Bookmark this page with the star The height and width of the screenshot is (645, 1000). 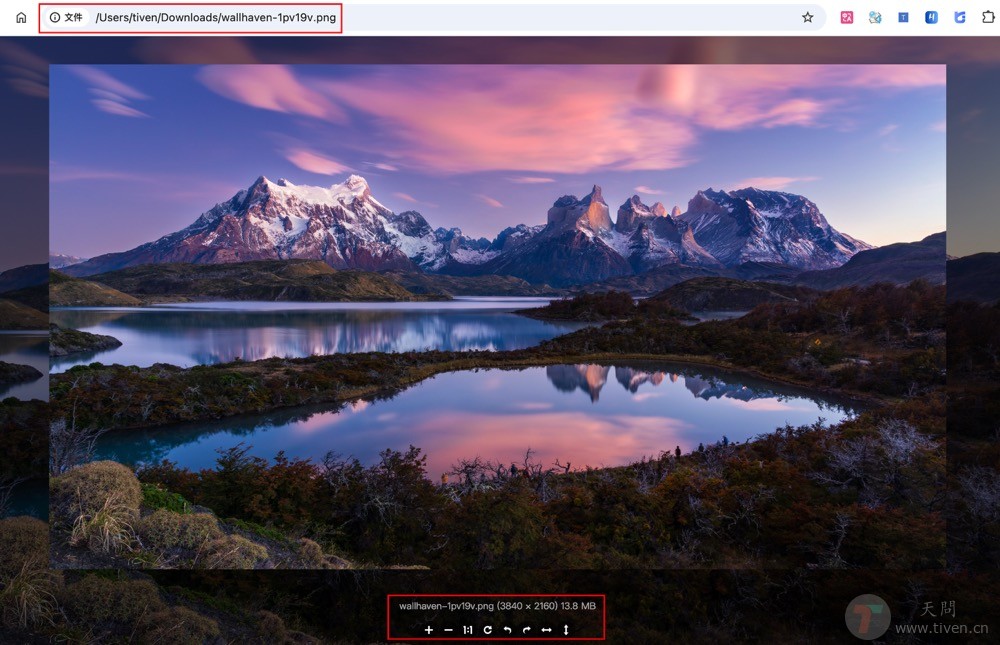pyautogui.click(x=806, y=17)
